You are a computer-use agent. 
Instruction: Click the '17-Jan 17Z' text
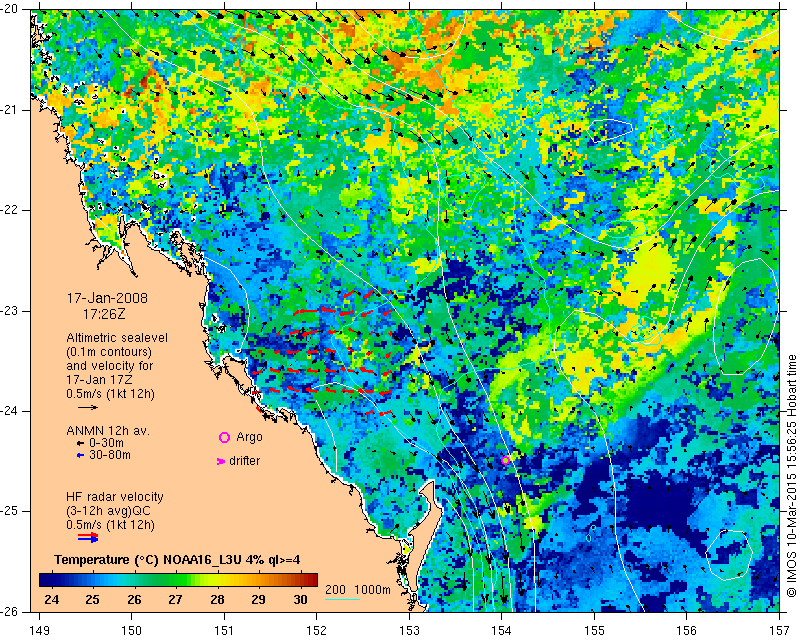(101, 380)
